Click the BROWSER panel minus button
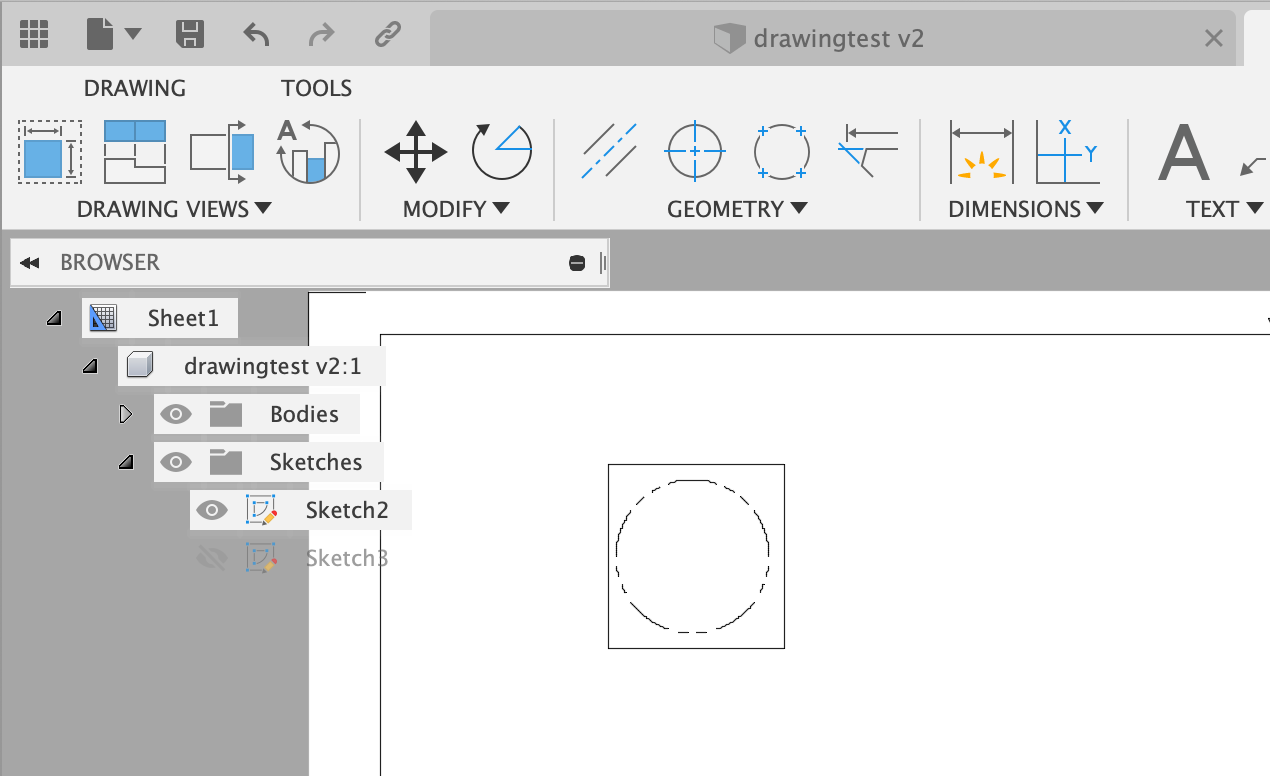This screenshot has width=1270, height=776. point(577,263)
